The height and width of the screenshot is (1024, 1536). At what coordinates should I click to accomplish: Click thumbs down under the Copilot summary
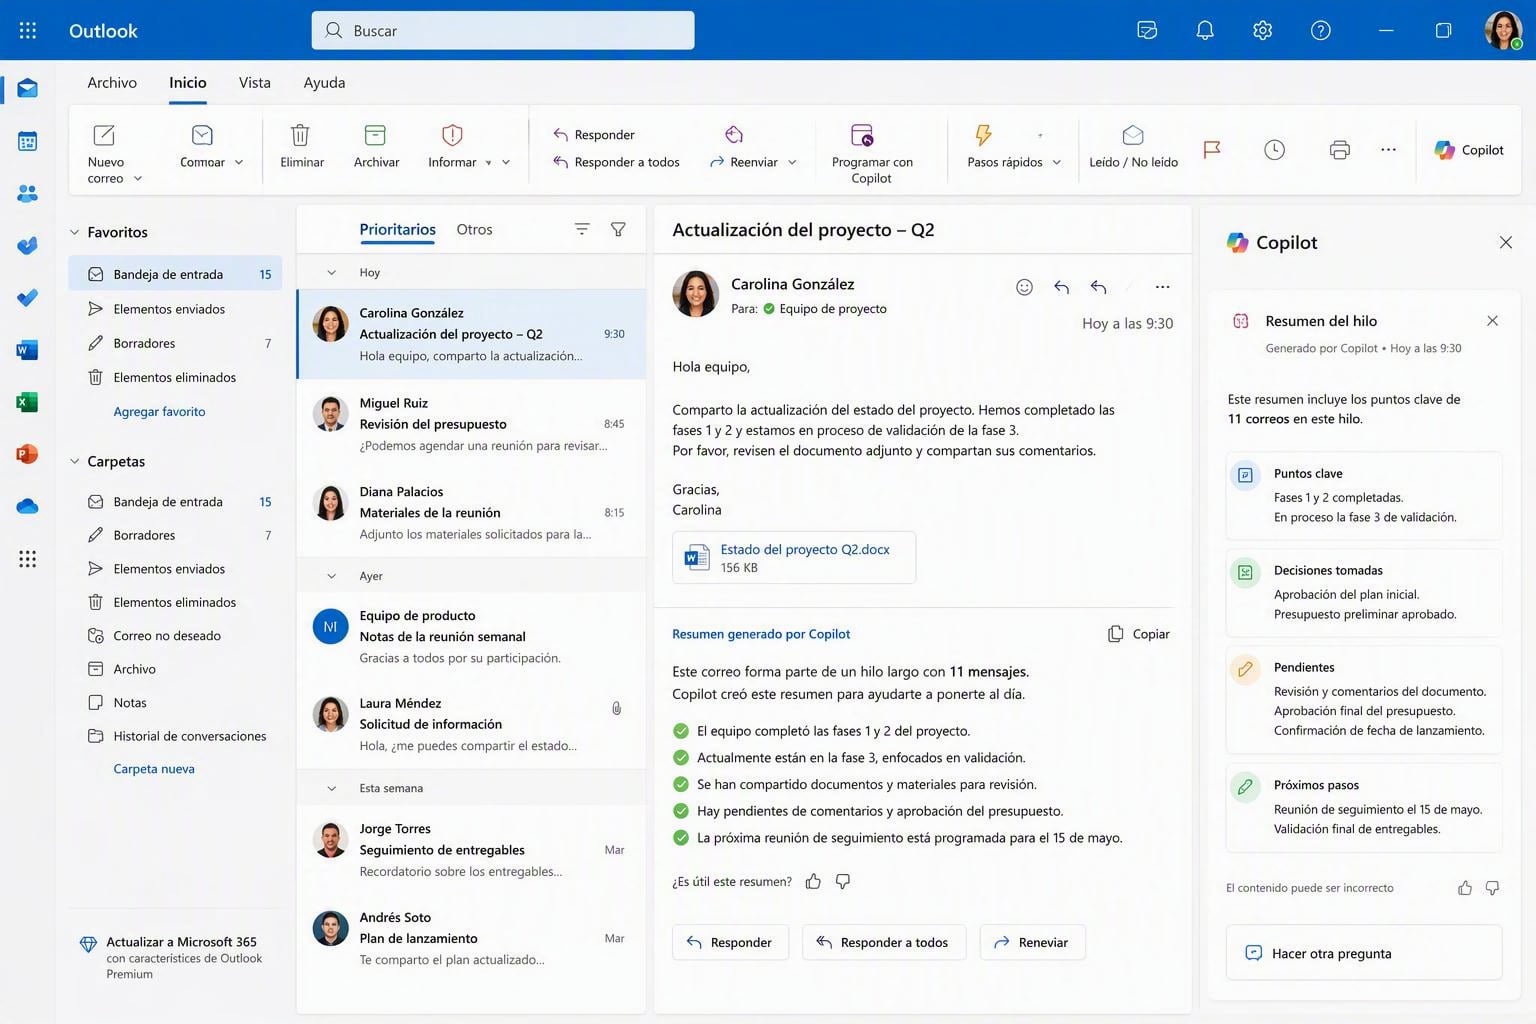tap(843, 881)
